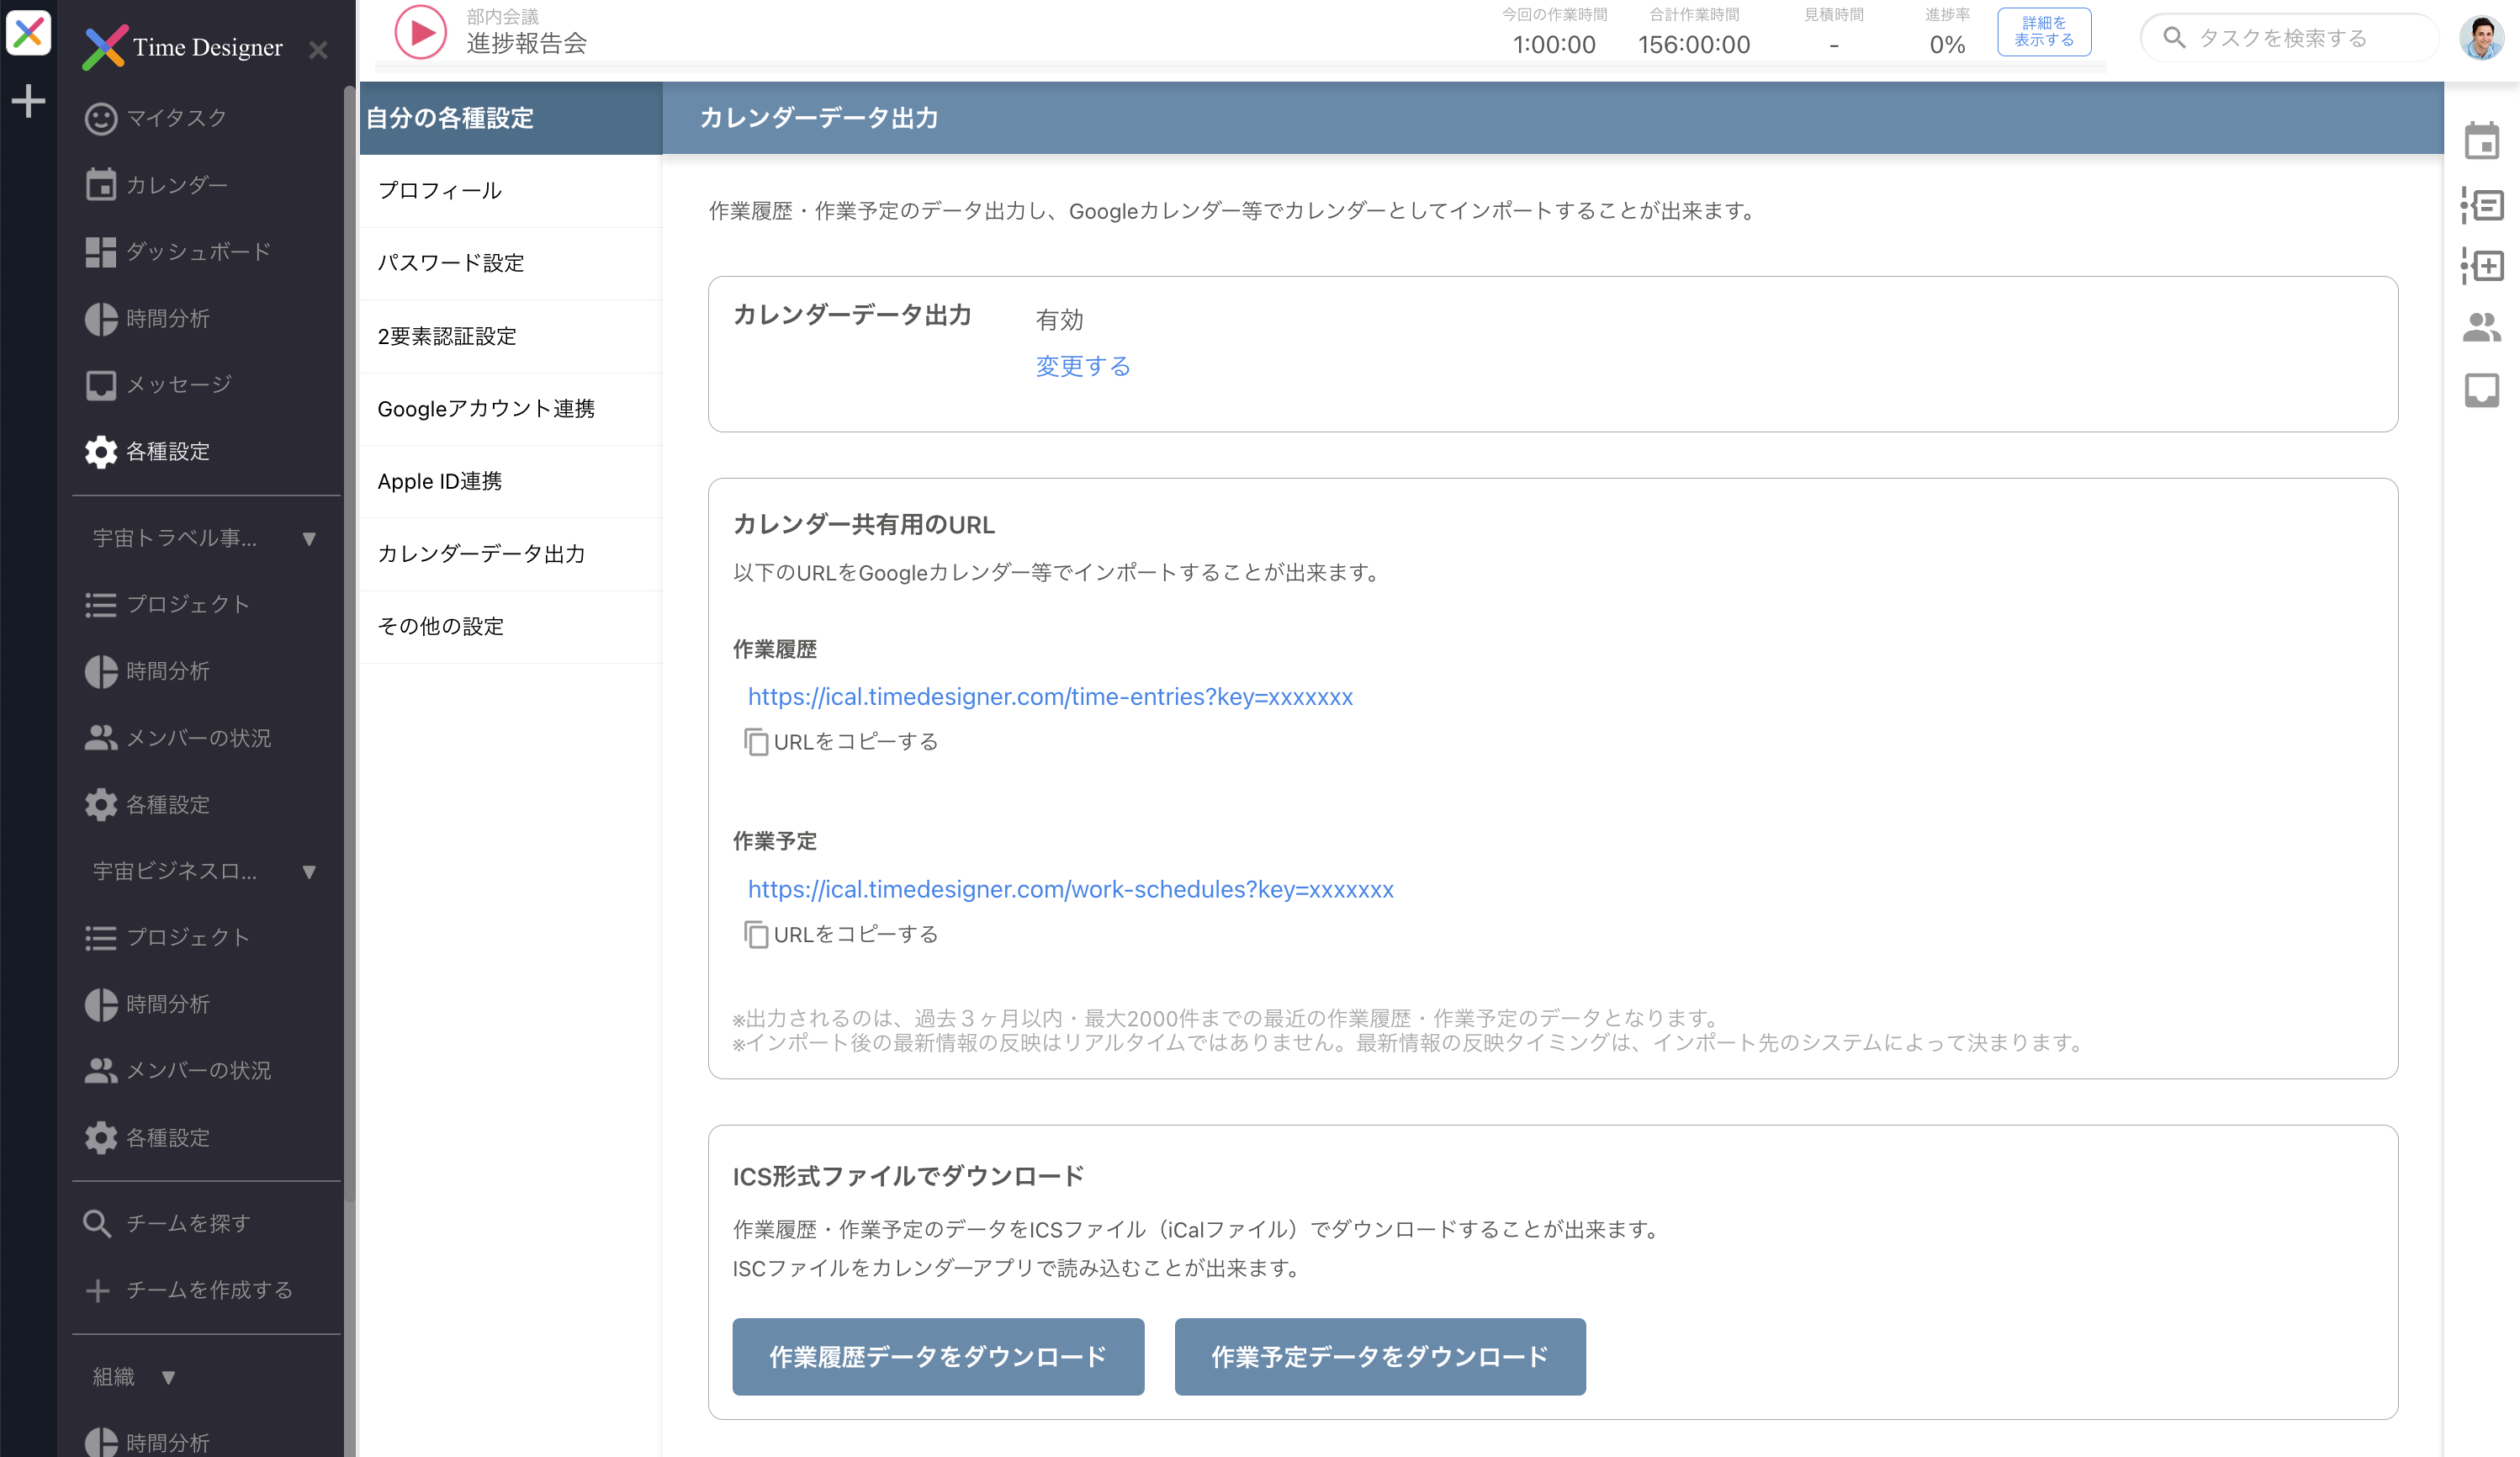Open メッセージ via the message icon
2520x1457 pixels.
point(101,384)
